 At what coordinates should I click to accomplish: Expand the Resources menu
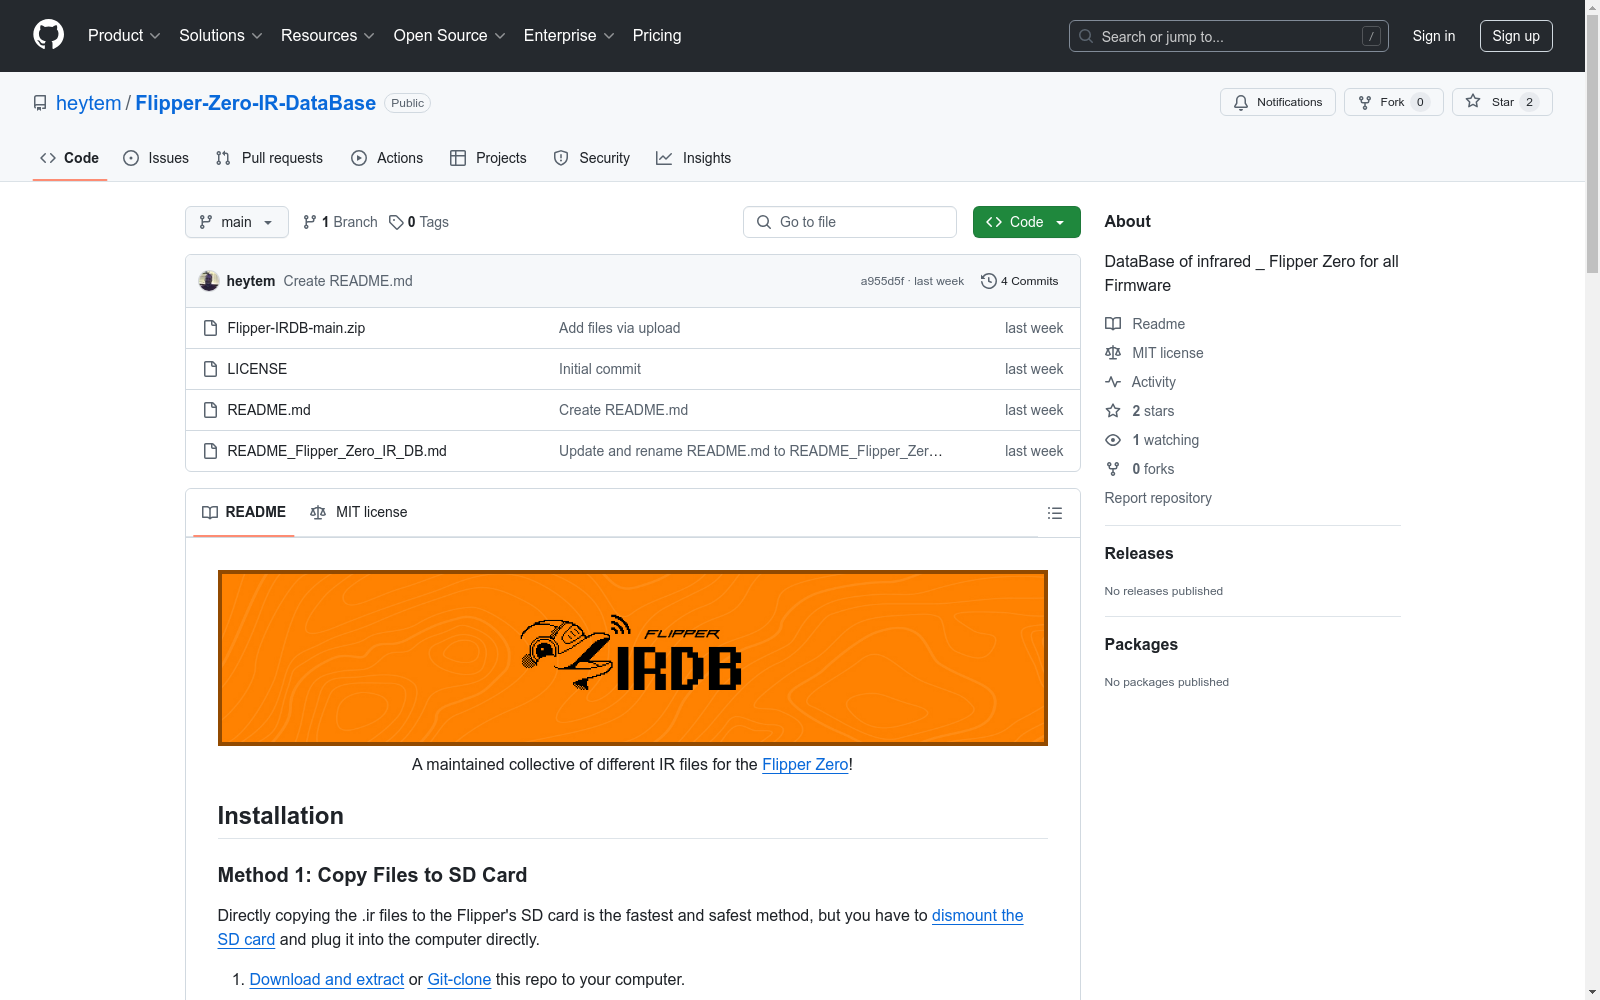click(x=328, y=35)
